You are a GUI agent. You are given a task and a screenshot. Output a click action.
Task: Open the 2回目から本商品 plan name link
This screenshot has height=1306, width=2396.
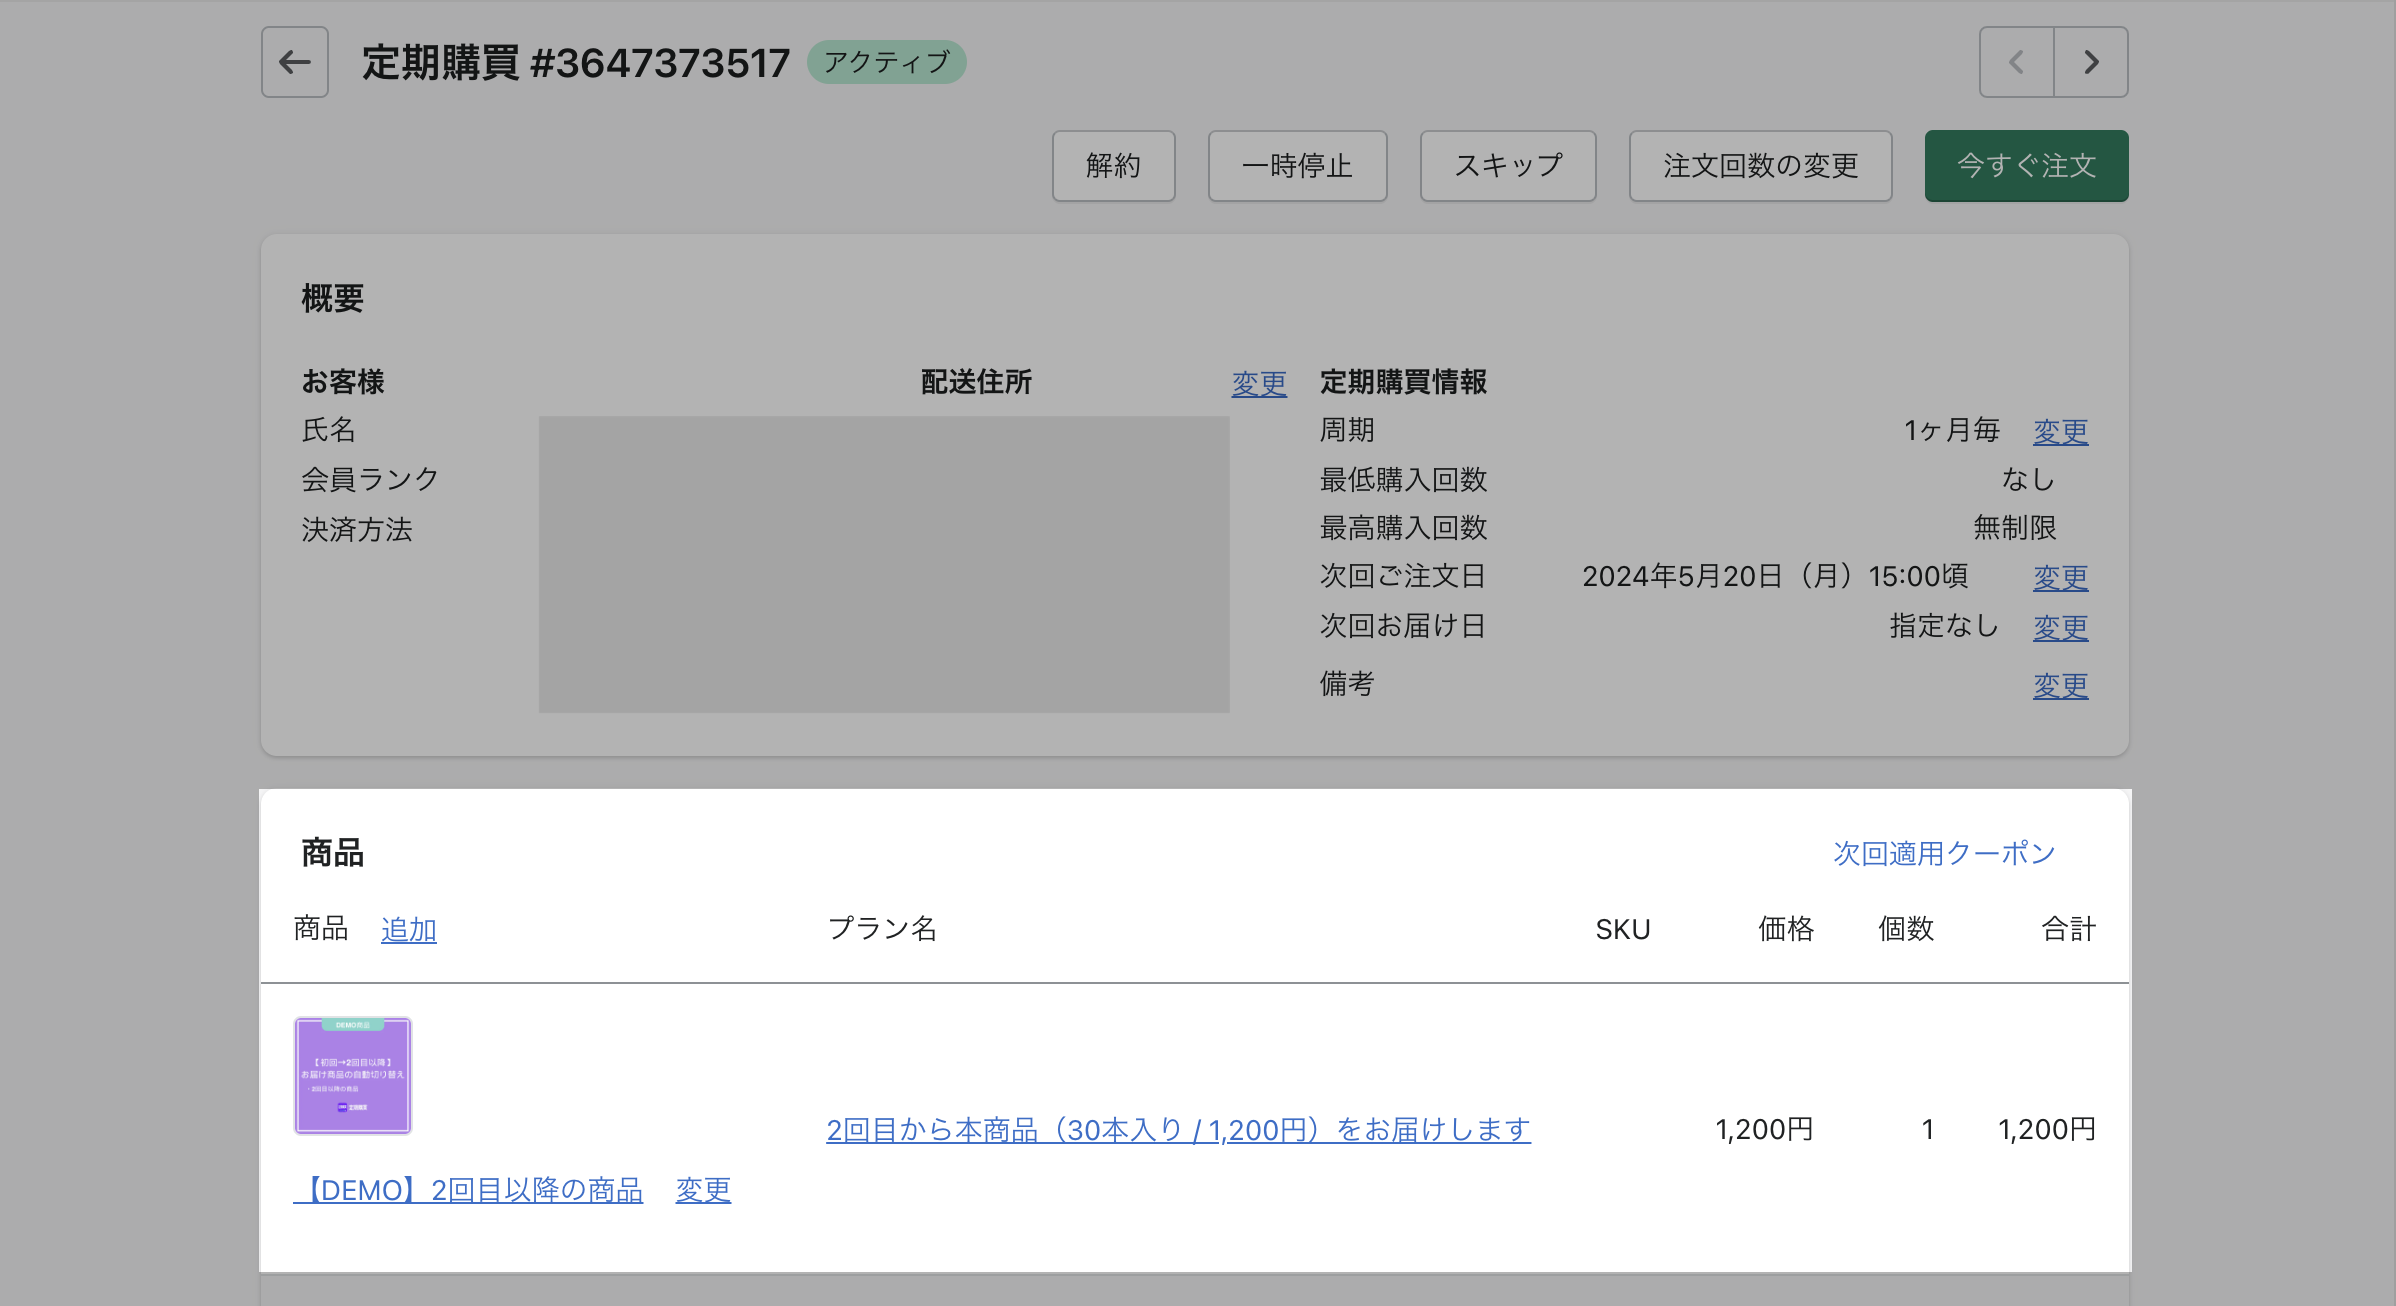pos(1178,1130)
